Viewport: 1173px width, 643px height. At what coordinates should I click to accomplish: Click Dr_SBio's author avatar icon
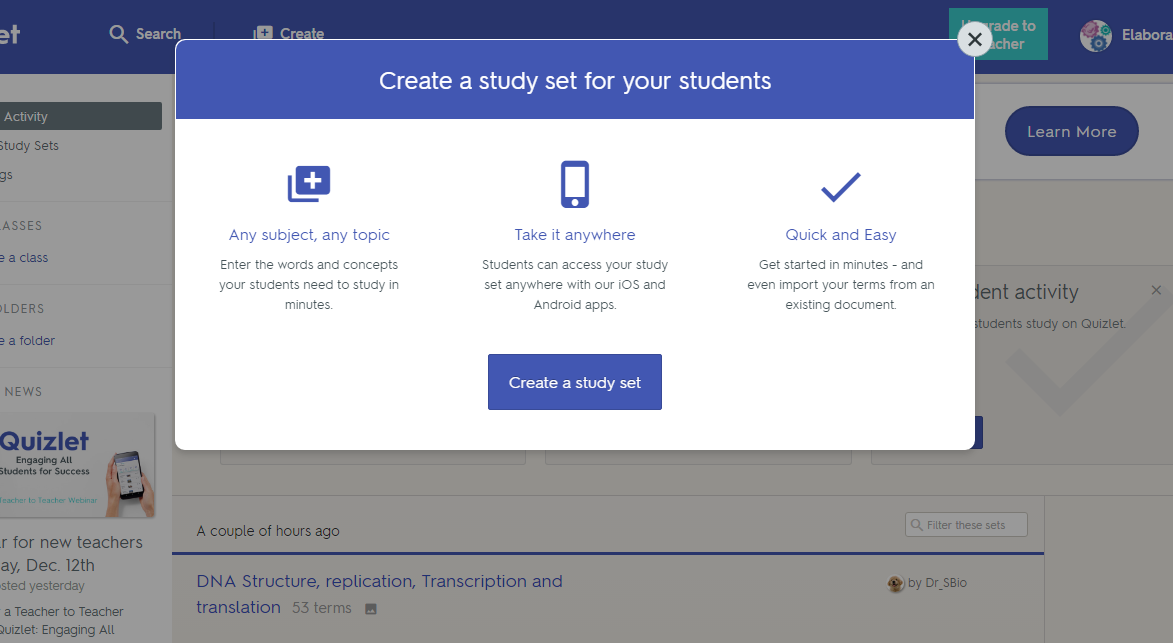[x=896, y=584]
